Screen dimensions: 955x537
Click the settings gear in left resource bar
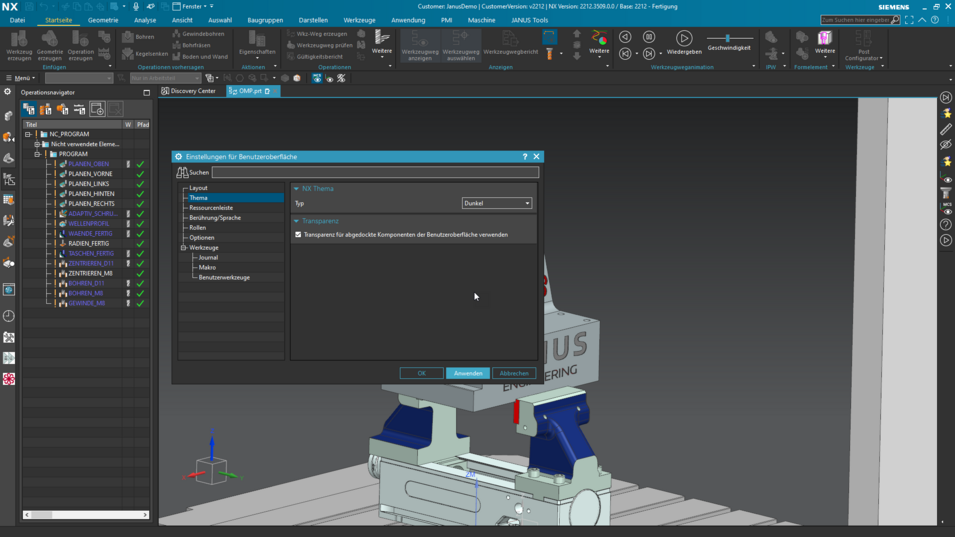click(7, 92)
